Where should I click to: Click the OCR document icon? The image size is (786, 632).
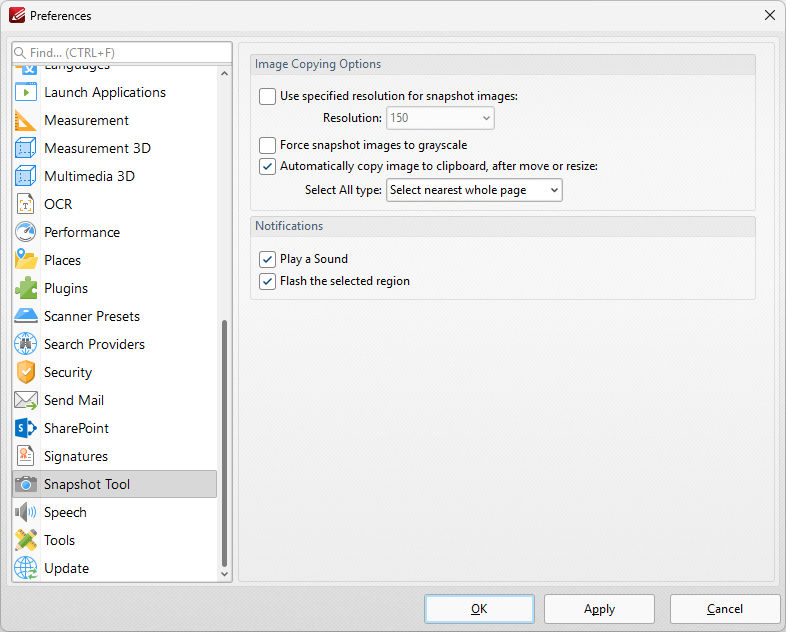(26, 204)
